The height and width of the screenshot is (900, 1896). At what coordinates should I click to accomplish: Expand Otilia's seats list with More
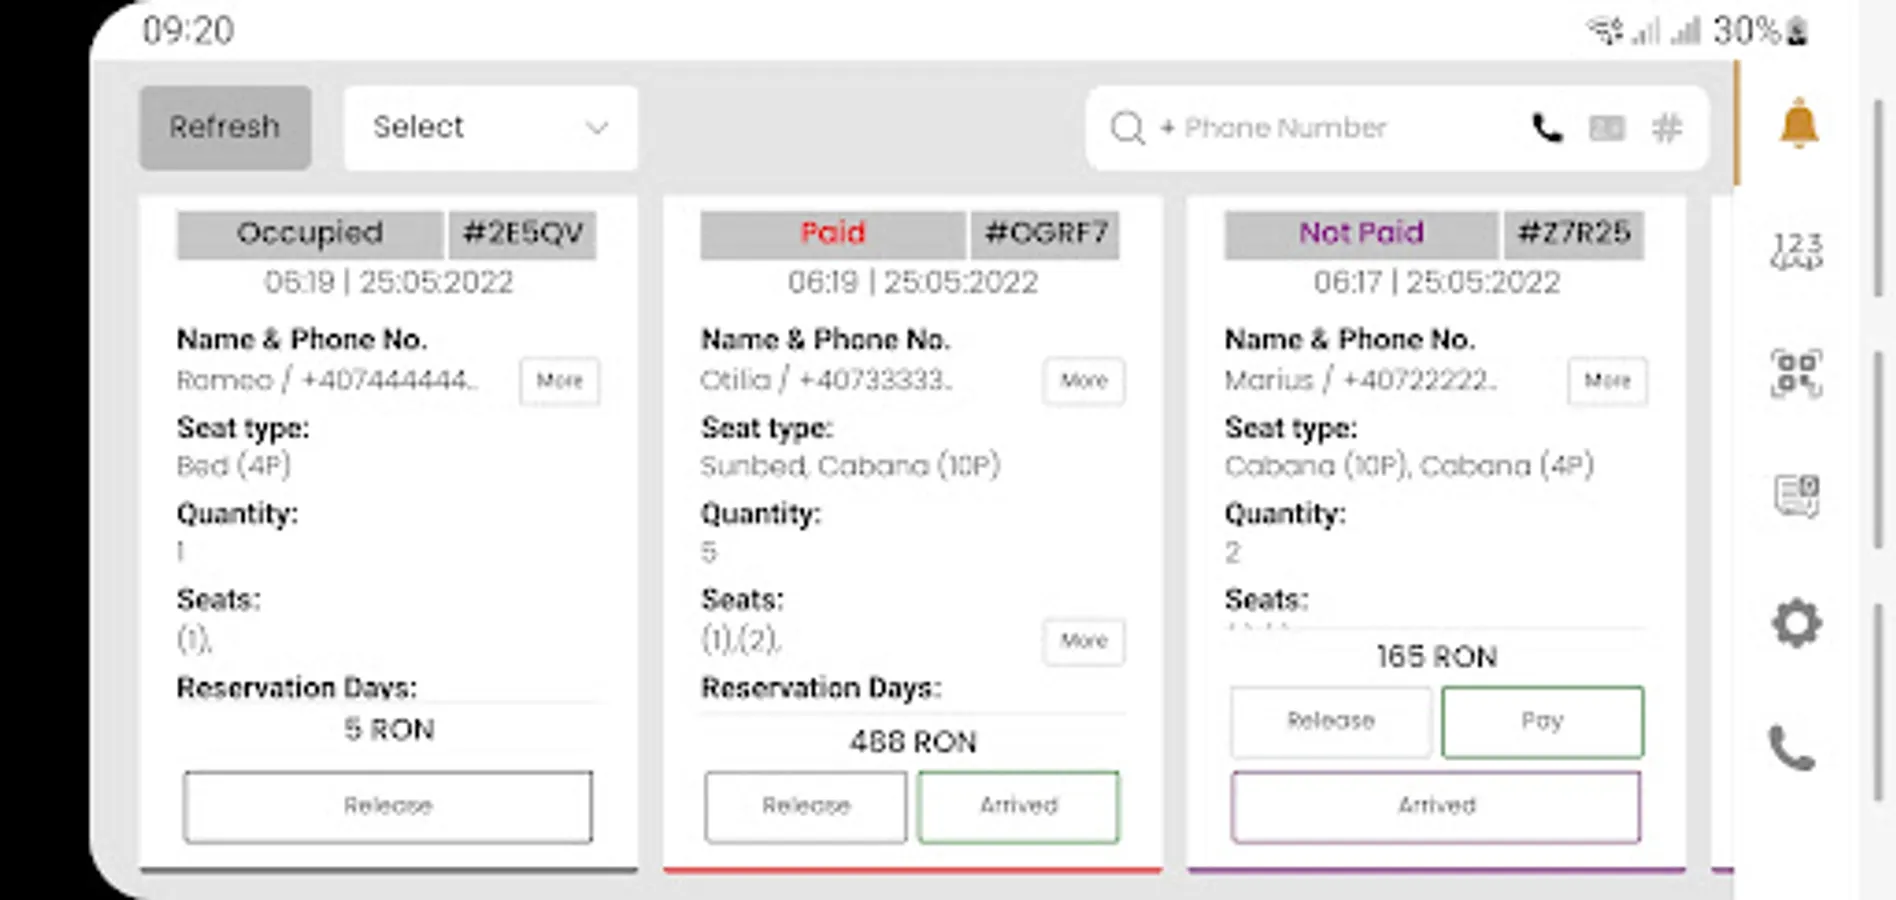coord(1083,641)
